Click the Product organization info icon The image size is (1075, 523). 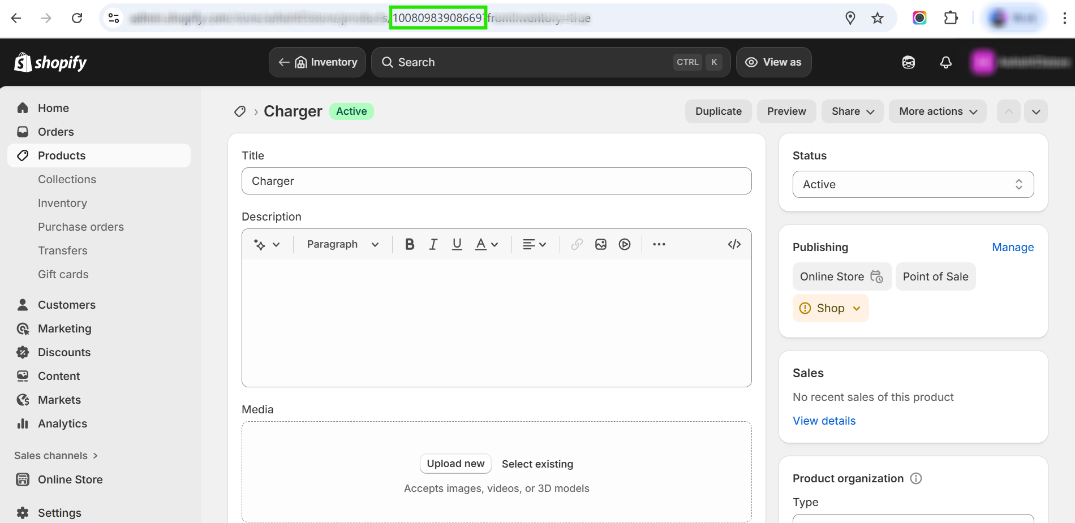tap(916, 478)
